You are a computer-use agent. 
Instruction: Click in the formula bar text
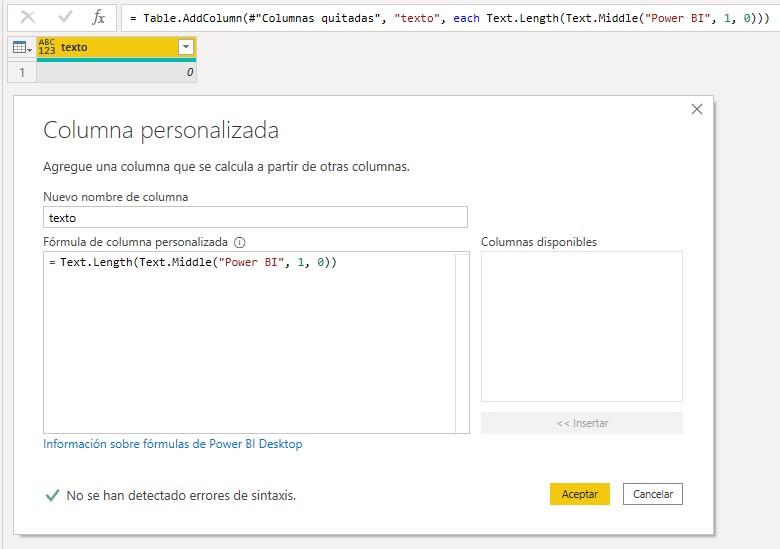tap(450, 18)
